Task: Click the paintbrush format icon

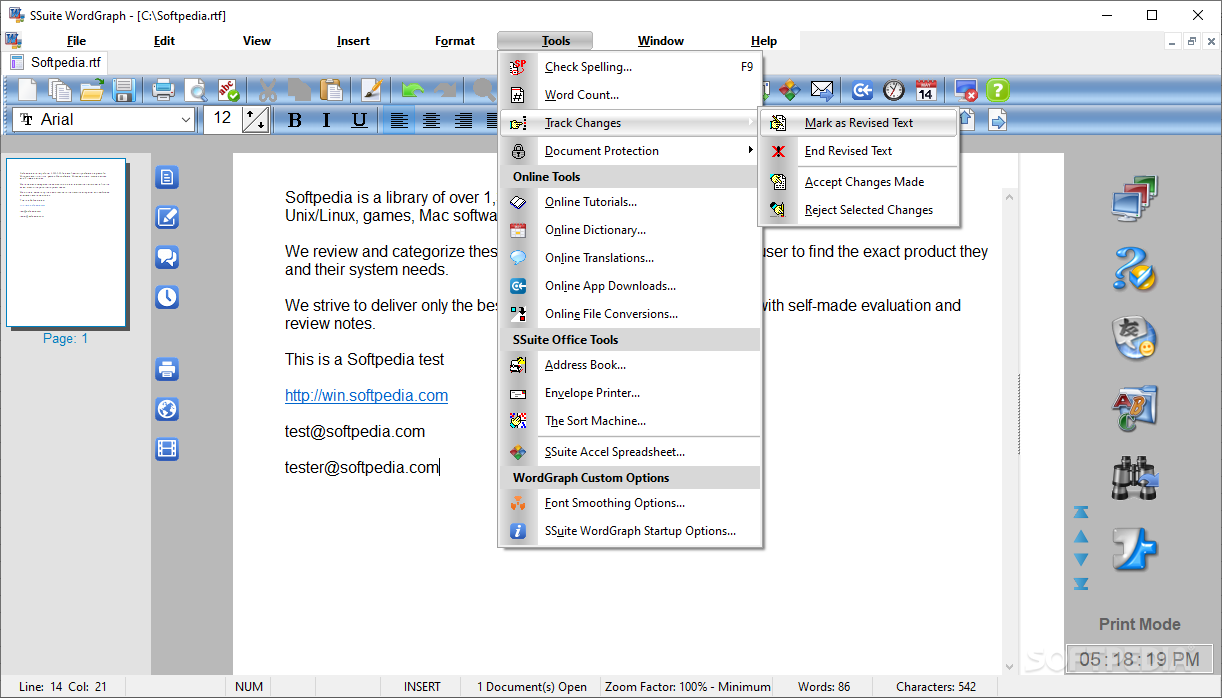Action: [x=372, y=91]
